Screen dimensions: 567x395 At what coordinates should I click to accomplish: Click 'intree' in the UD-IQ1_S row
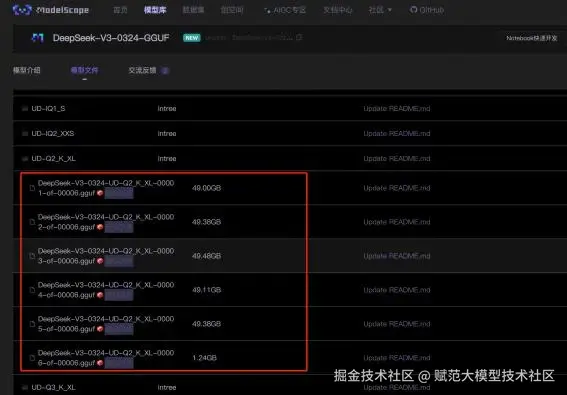click(167, 109)
